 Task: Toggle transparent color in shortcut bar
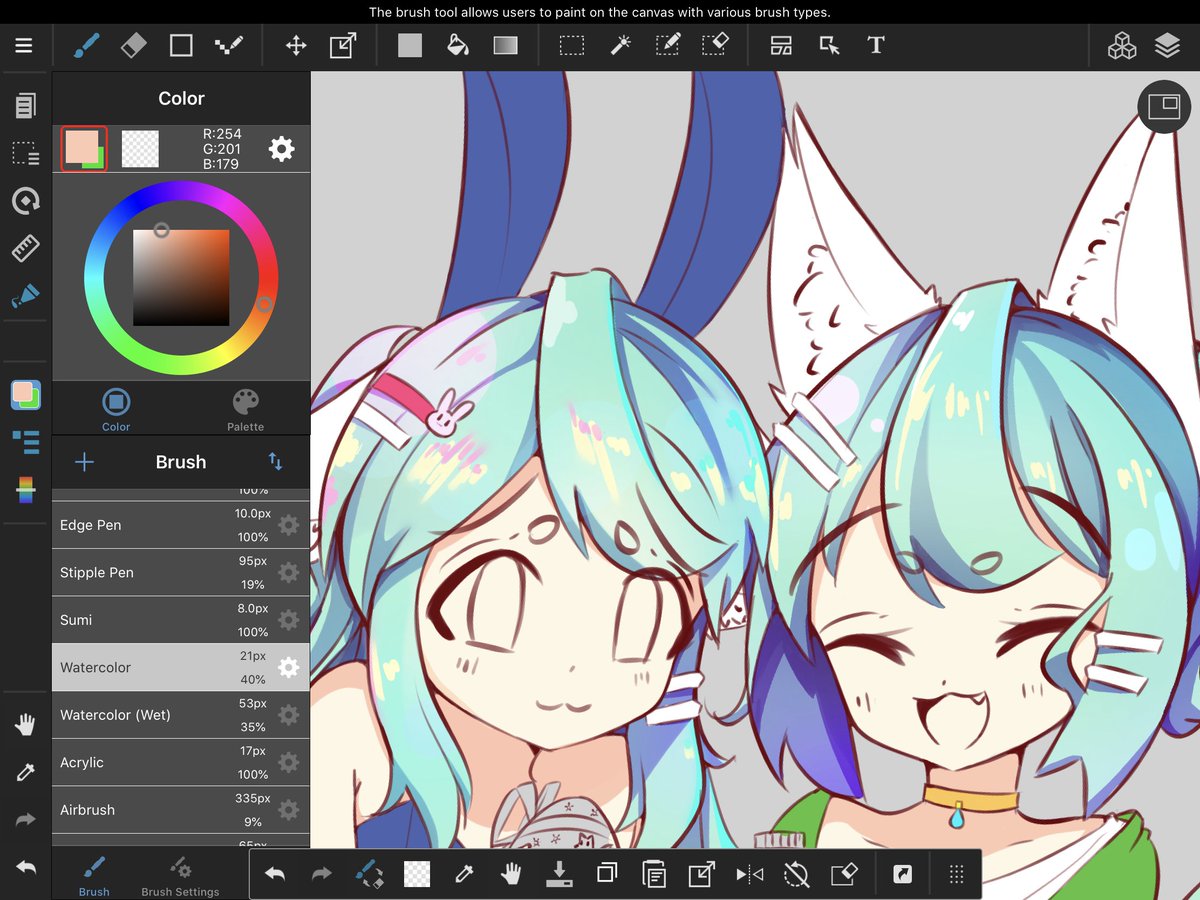coord(417,874)
